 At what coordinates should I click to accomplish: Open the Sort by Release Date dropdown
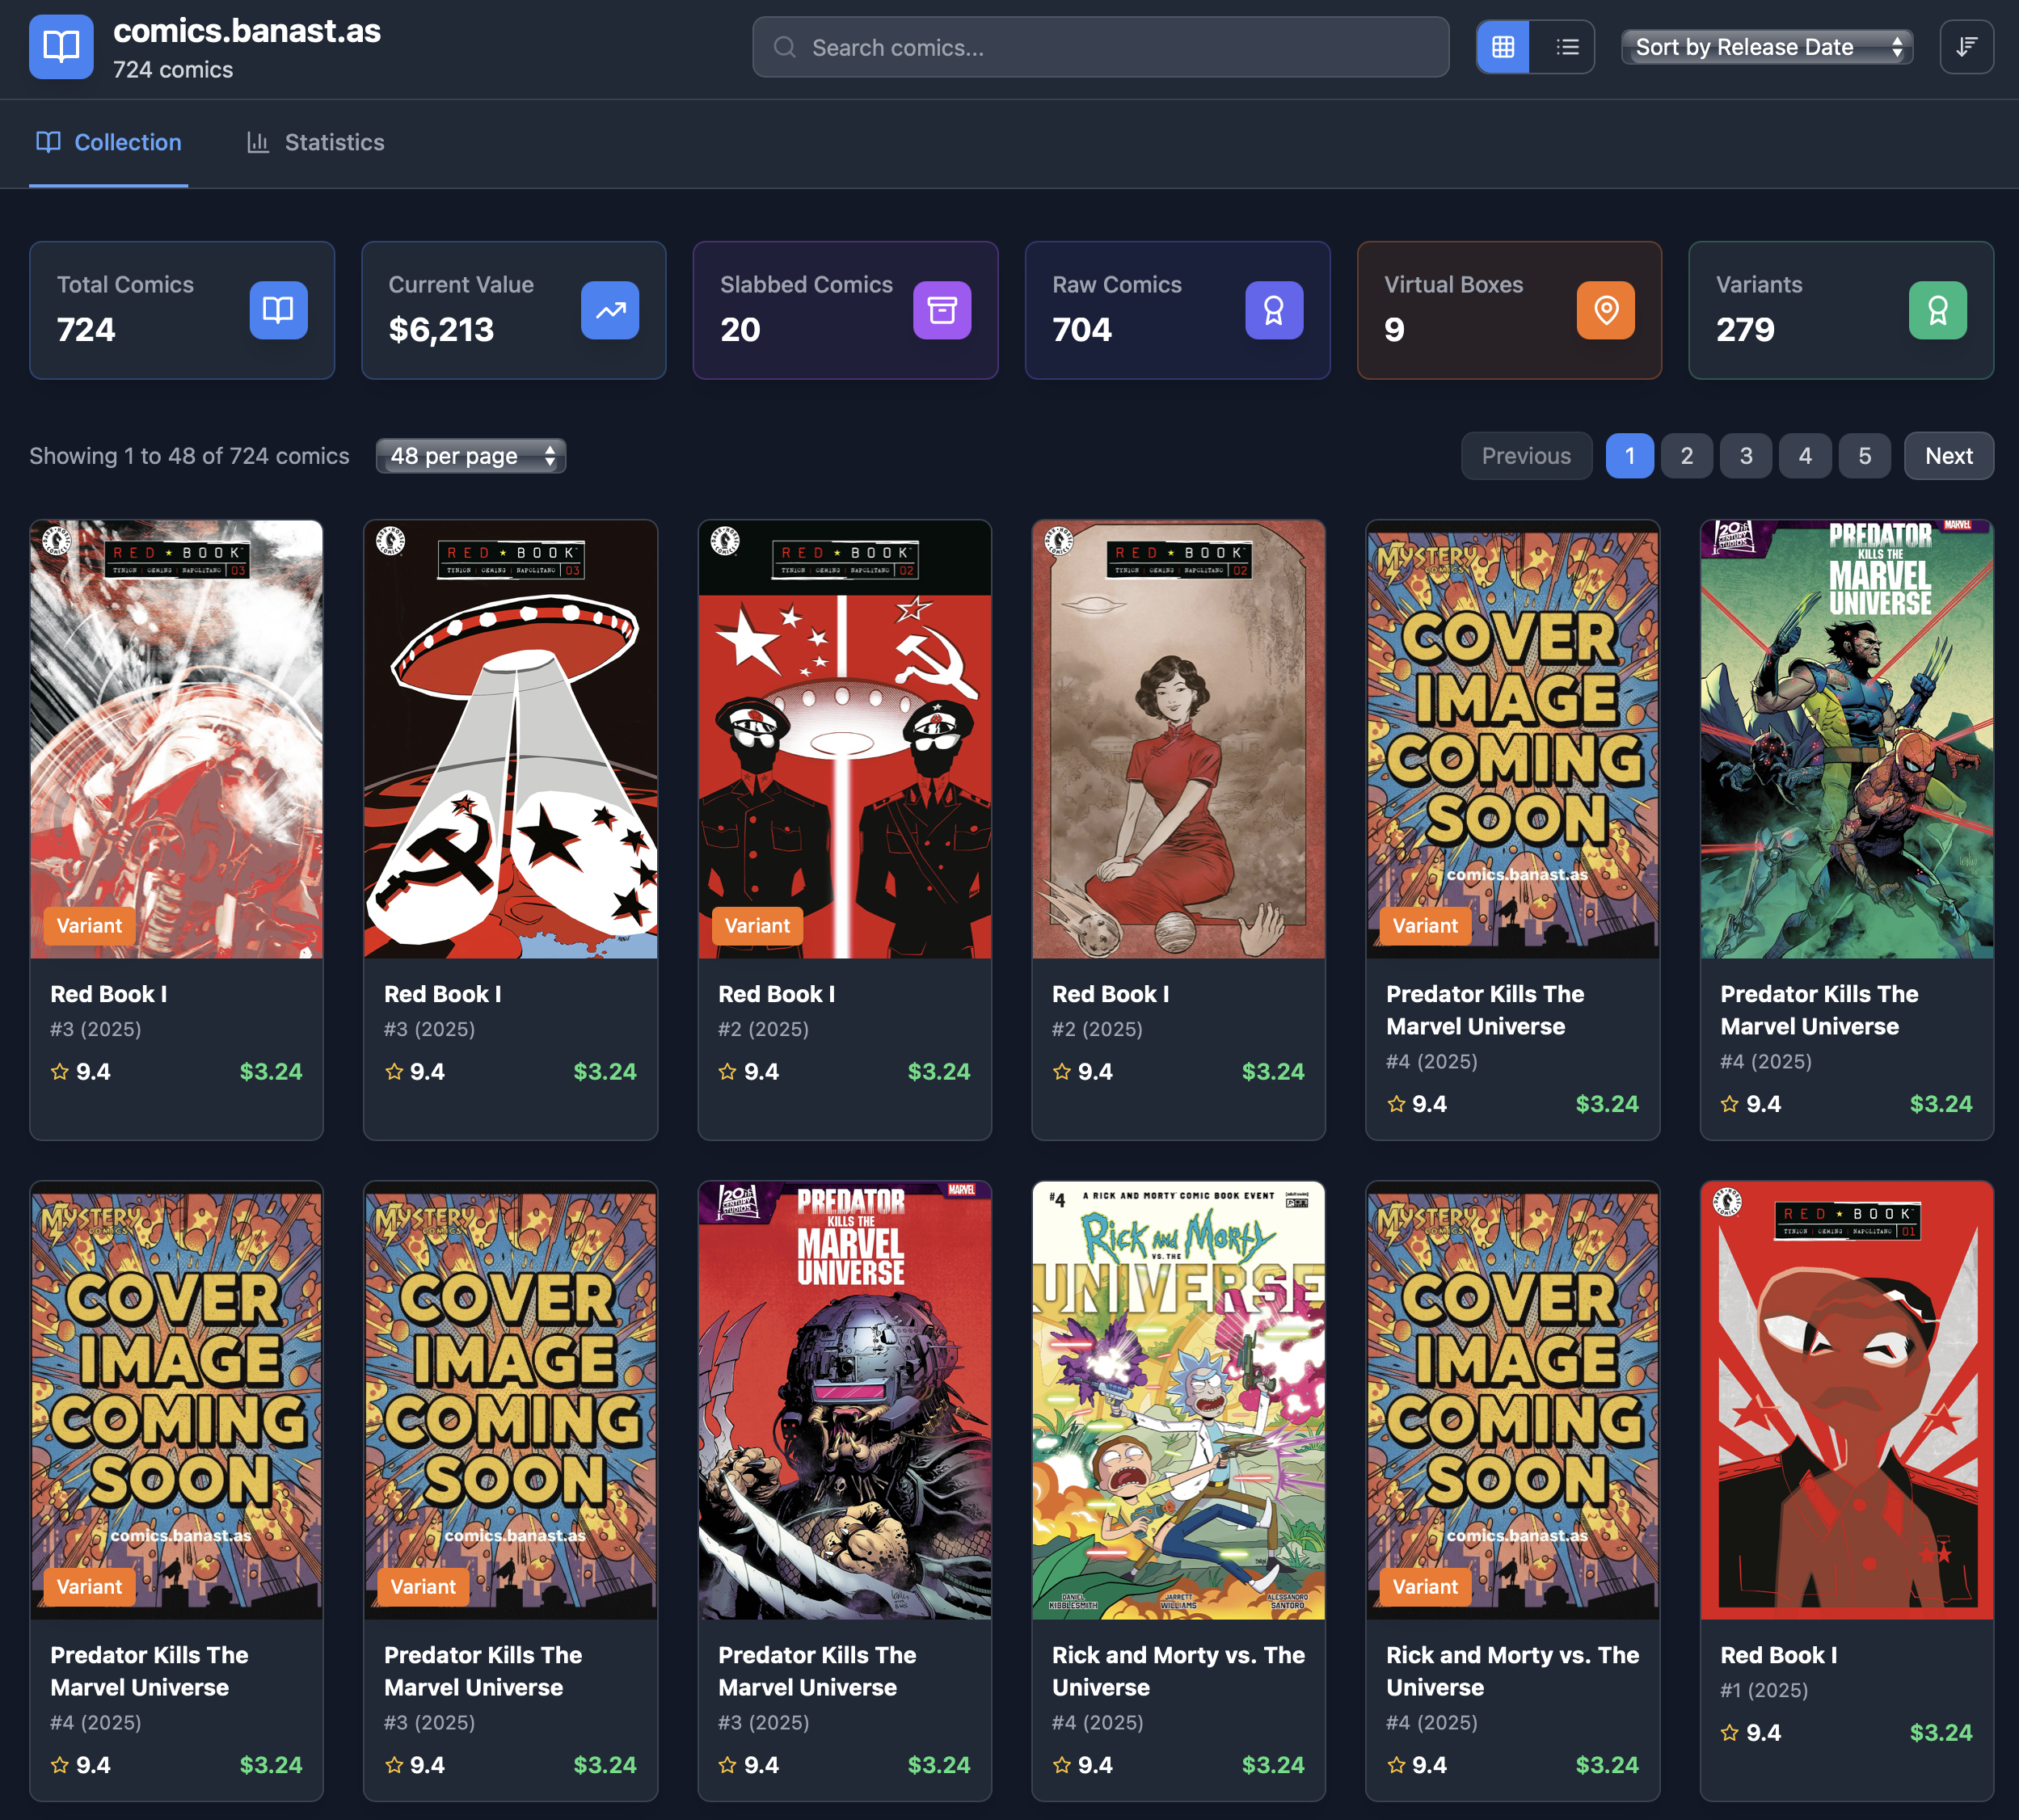point(1766,47)
